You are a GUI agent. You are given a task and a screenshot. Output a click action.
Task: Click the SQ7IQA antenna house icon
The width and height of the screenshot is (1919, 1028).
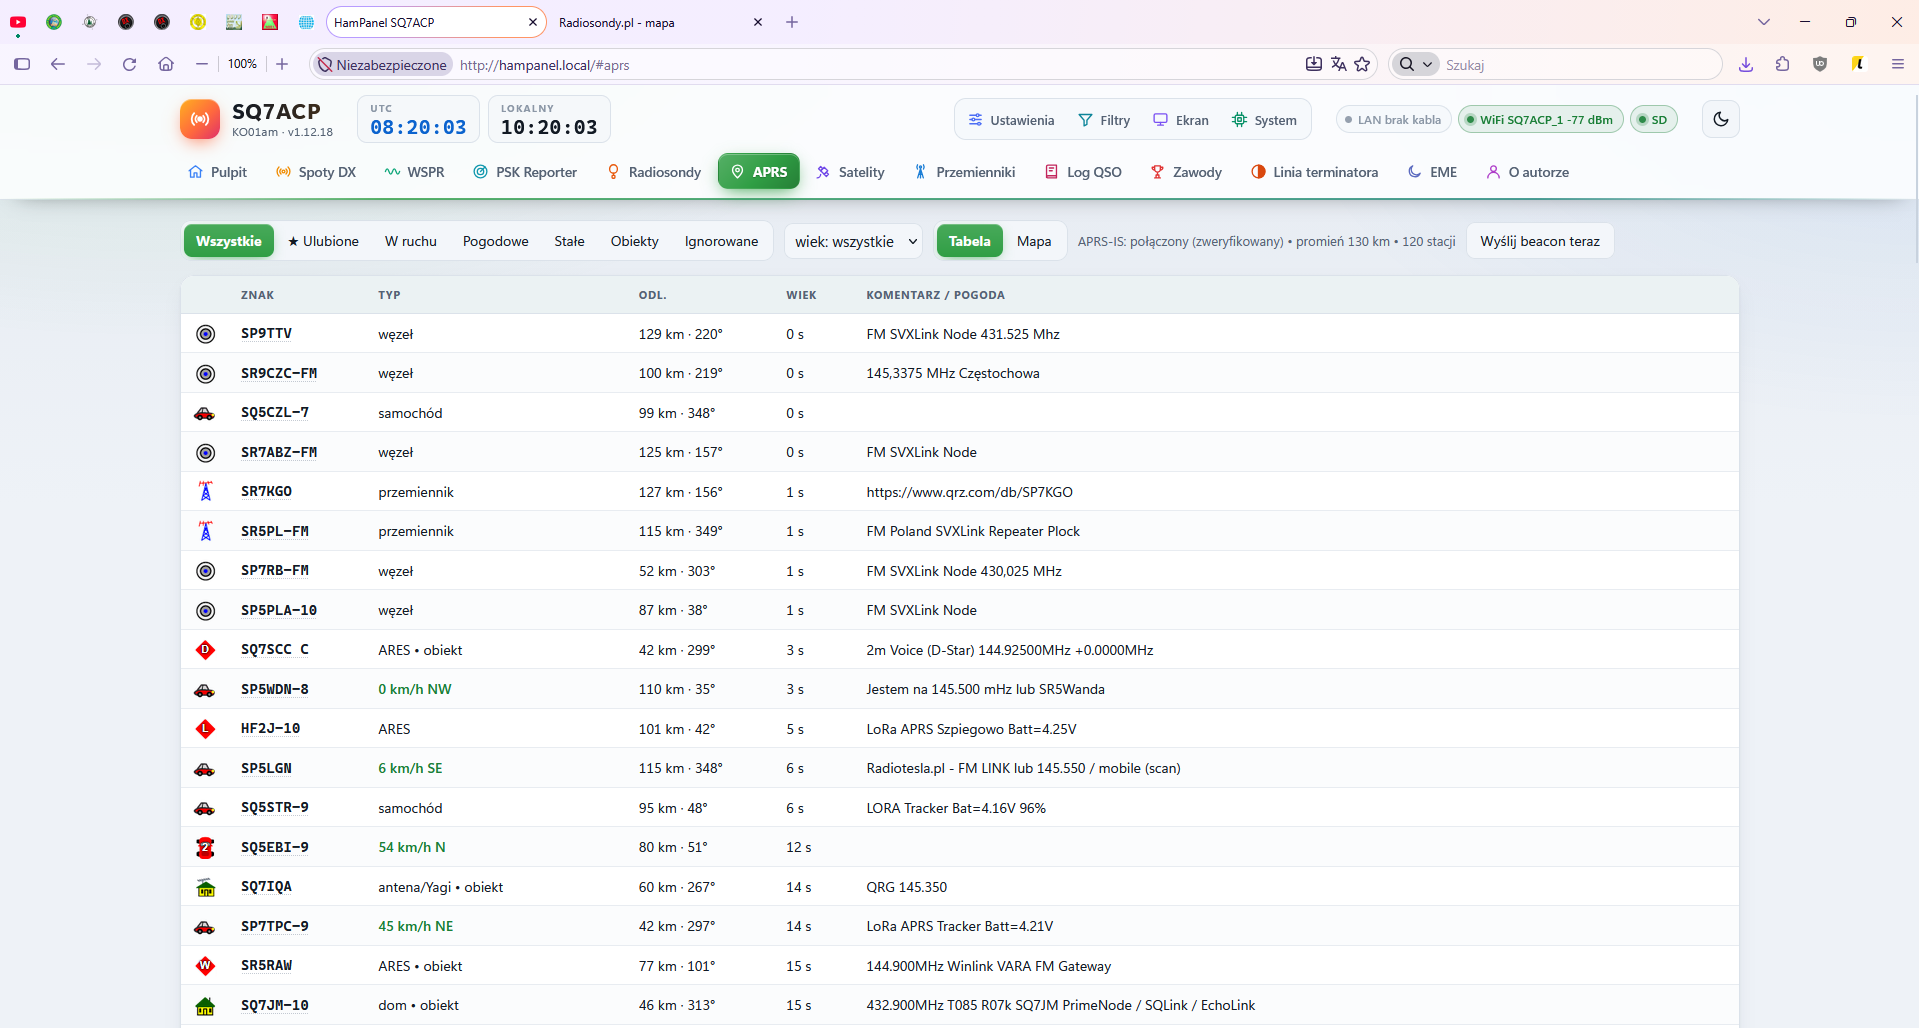205,887
